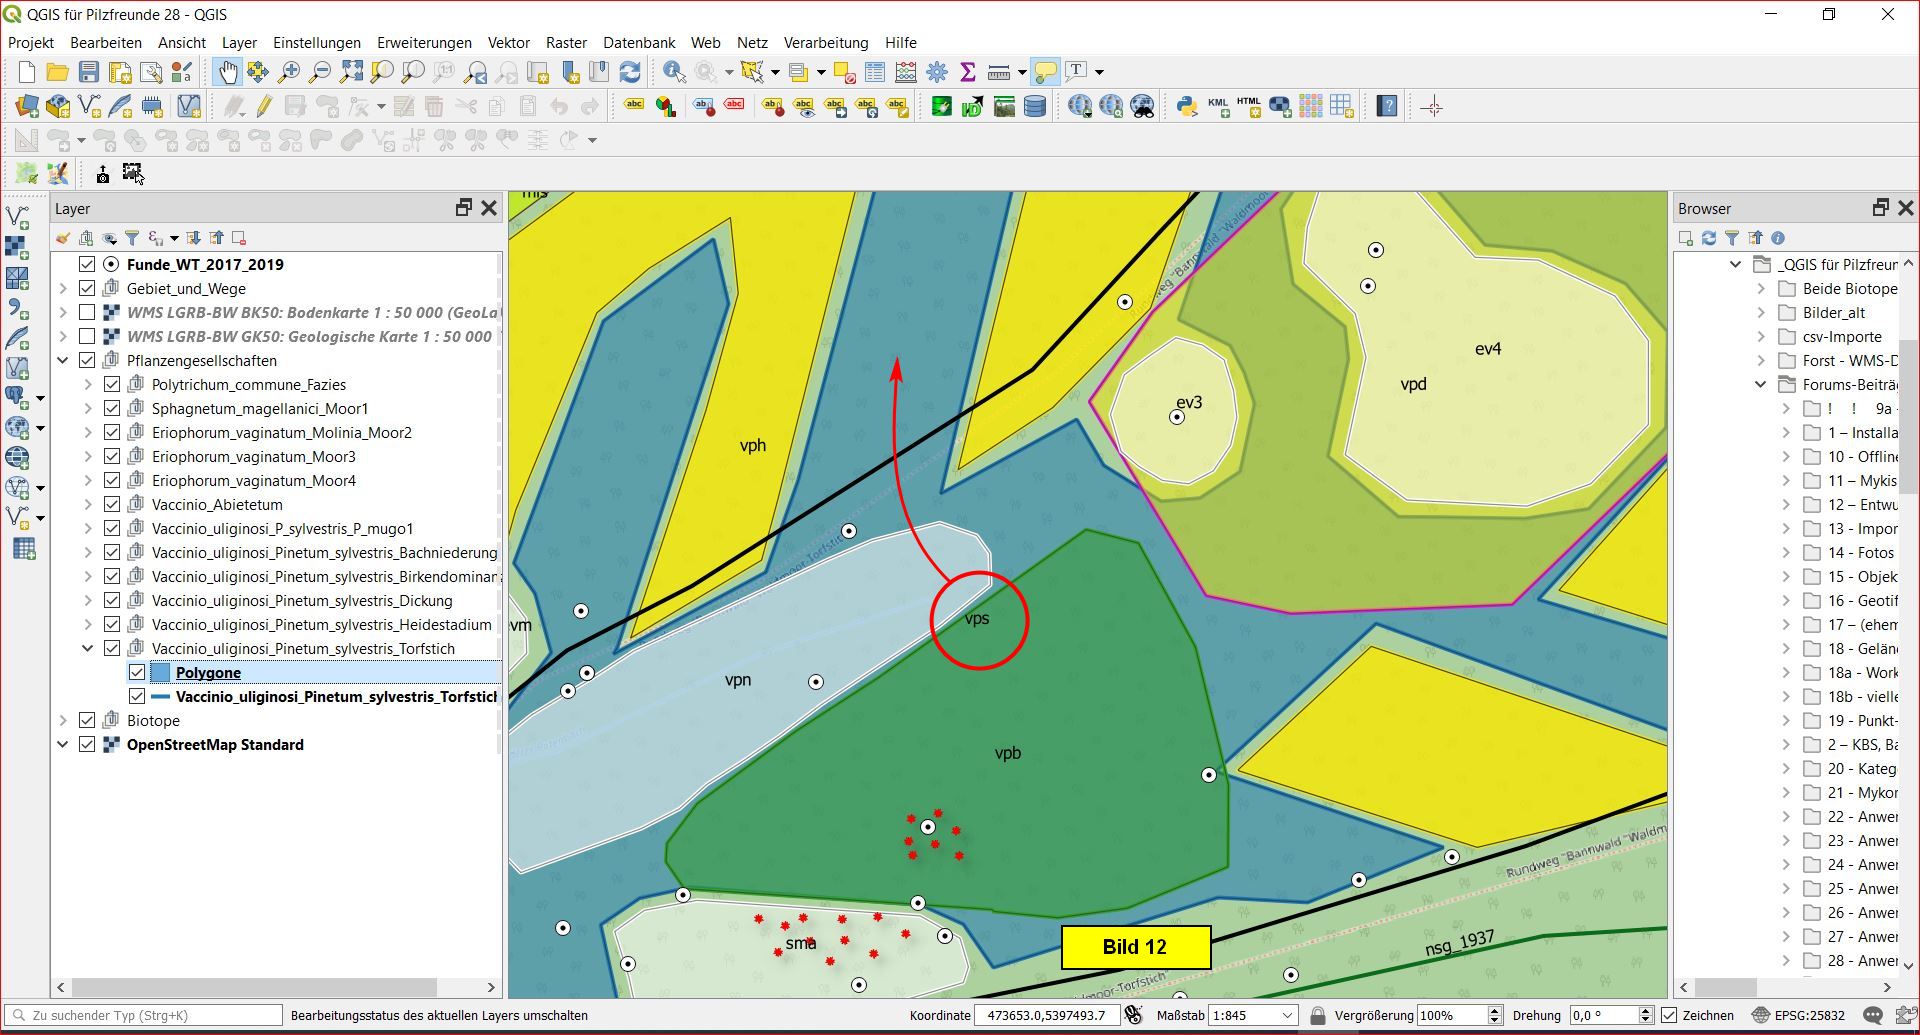Toggle editing with the pencil icon
Viewport: 1920px width, 1035px height.
point(264,107)
